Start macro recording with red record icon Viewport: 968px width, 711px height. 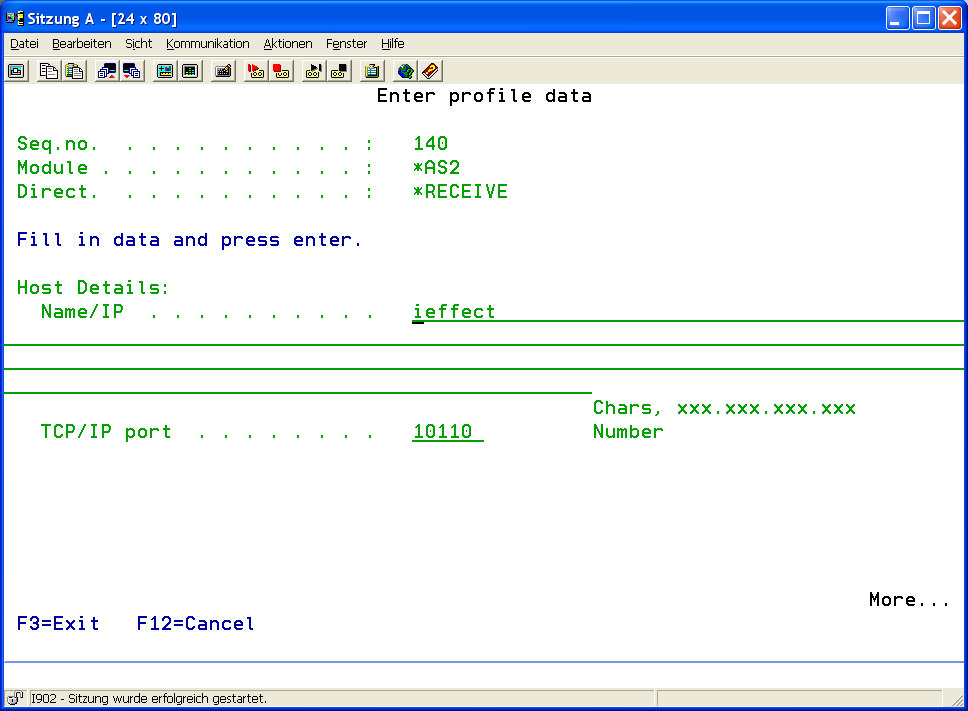point(256,71)
